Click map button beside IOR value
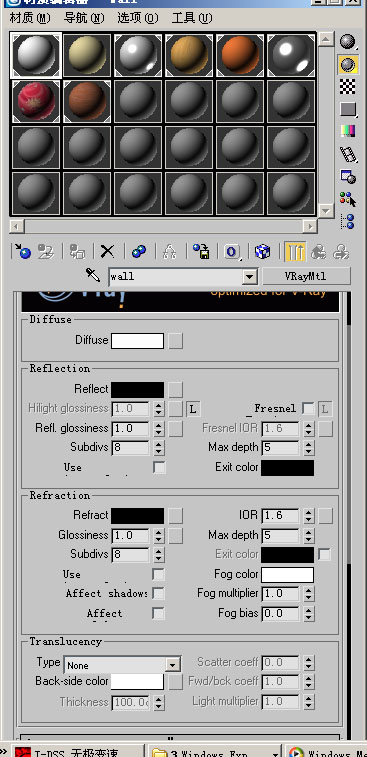This screenshot has width=367, height=757. coord(325,516)
